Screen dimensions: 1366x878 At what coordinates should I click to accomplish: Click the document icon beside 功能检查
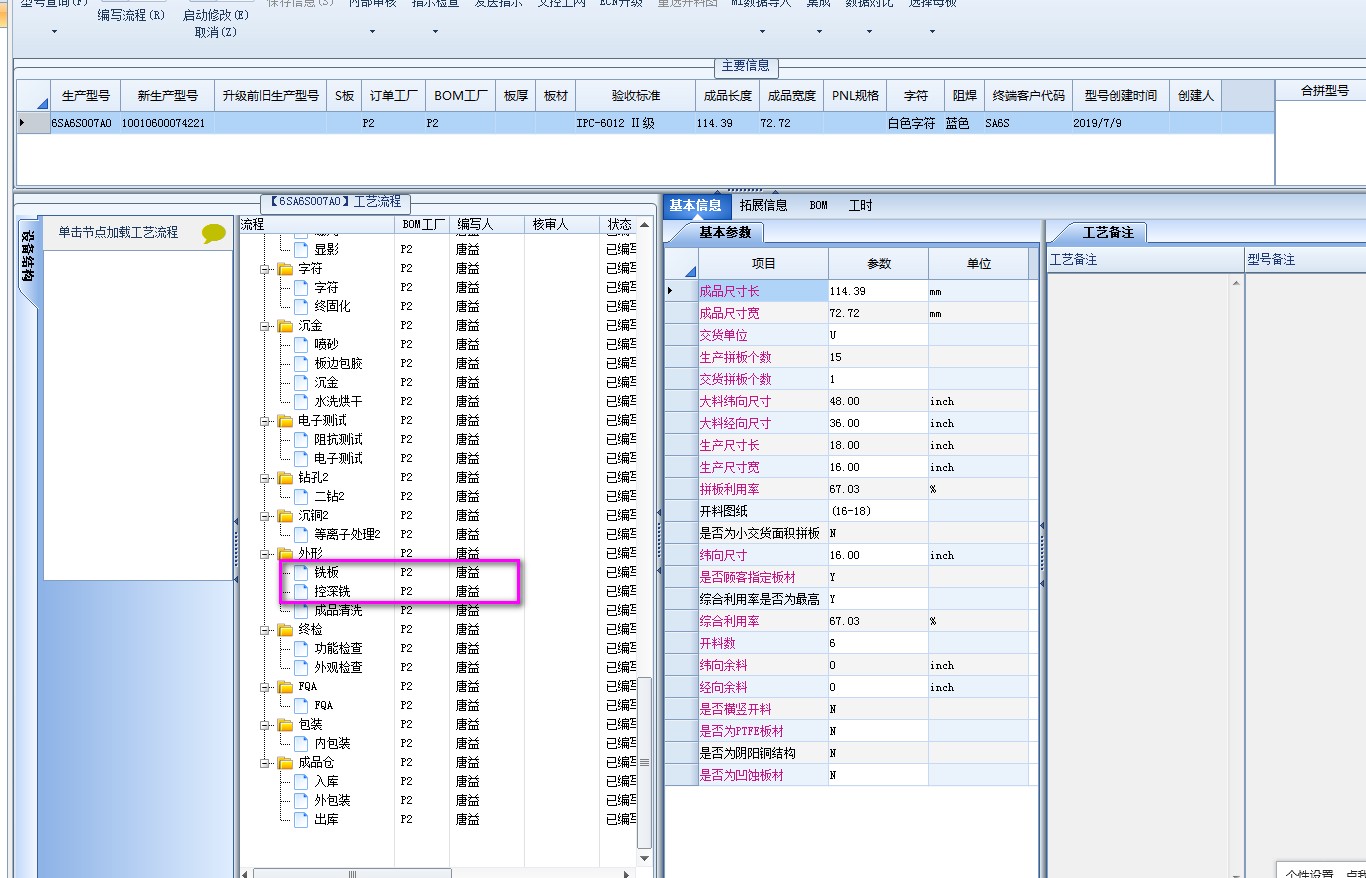click(302, 648)
